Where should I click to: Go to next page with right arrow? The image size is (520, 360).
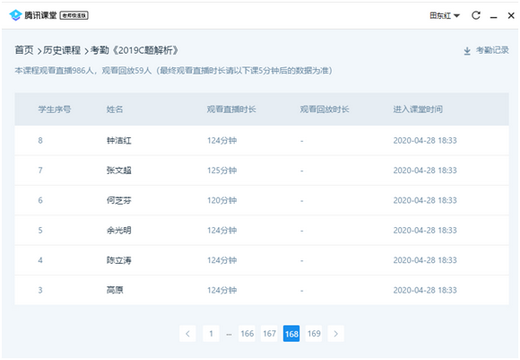pos(336,333)
